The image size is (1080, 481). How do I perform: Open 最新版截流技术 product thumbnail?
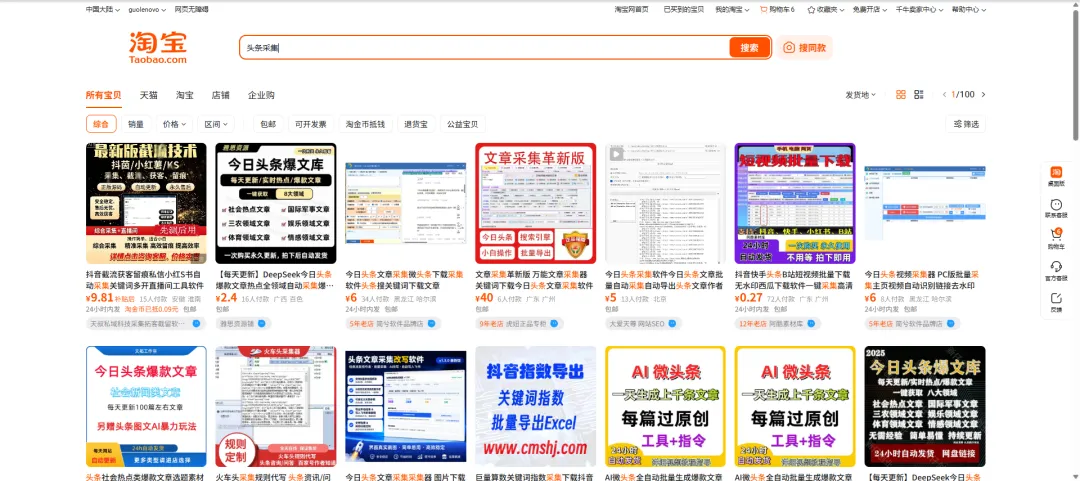(x=146, y=203)
